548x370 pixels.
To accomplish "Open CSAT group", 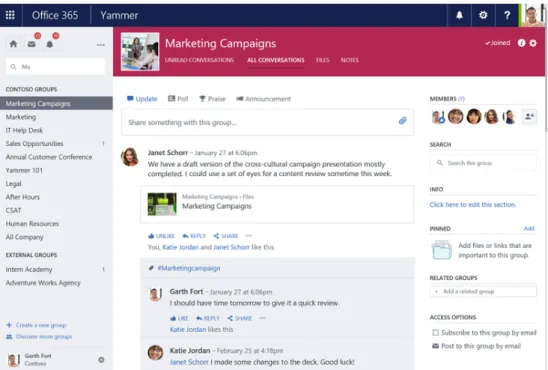I will click(13, 210).
